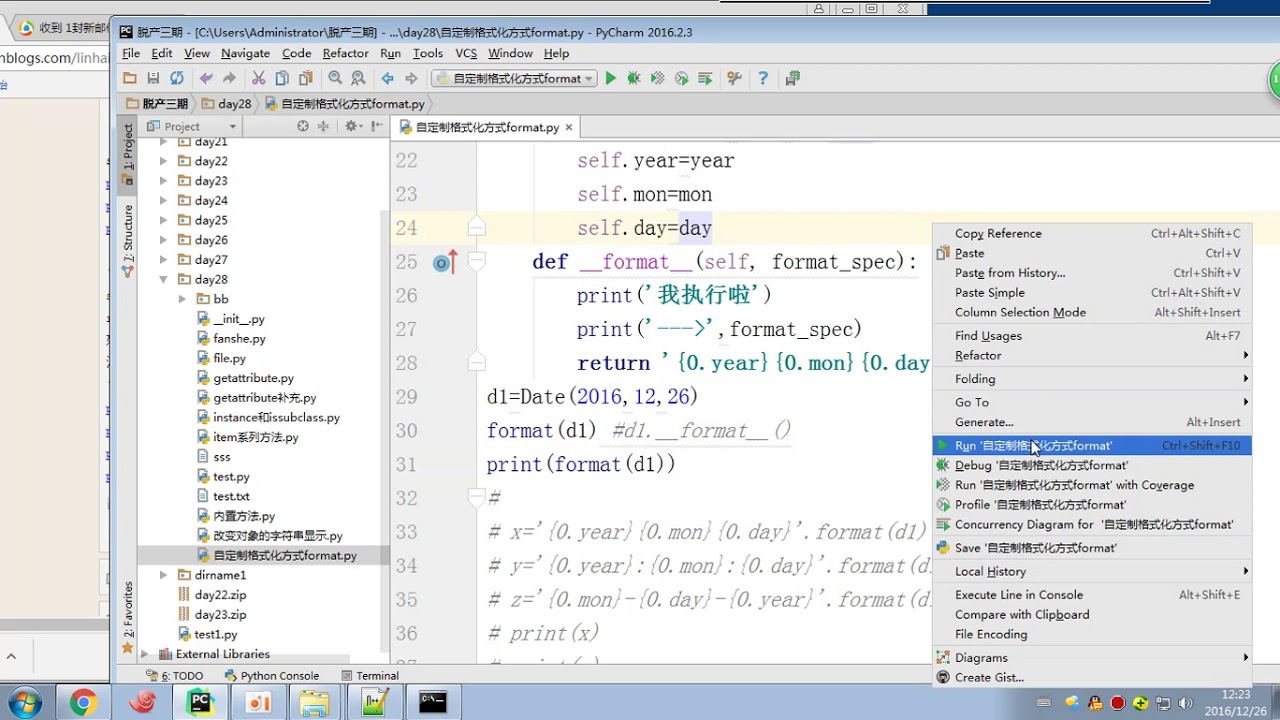
Task: Click the Debug bug toolbar icon
Action: (x=634, y=78)
